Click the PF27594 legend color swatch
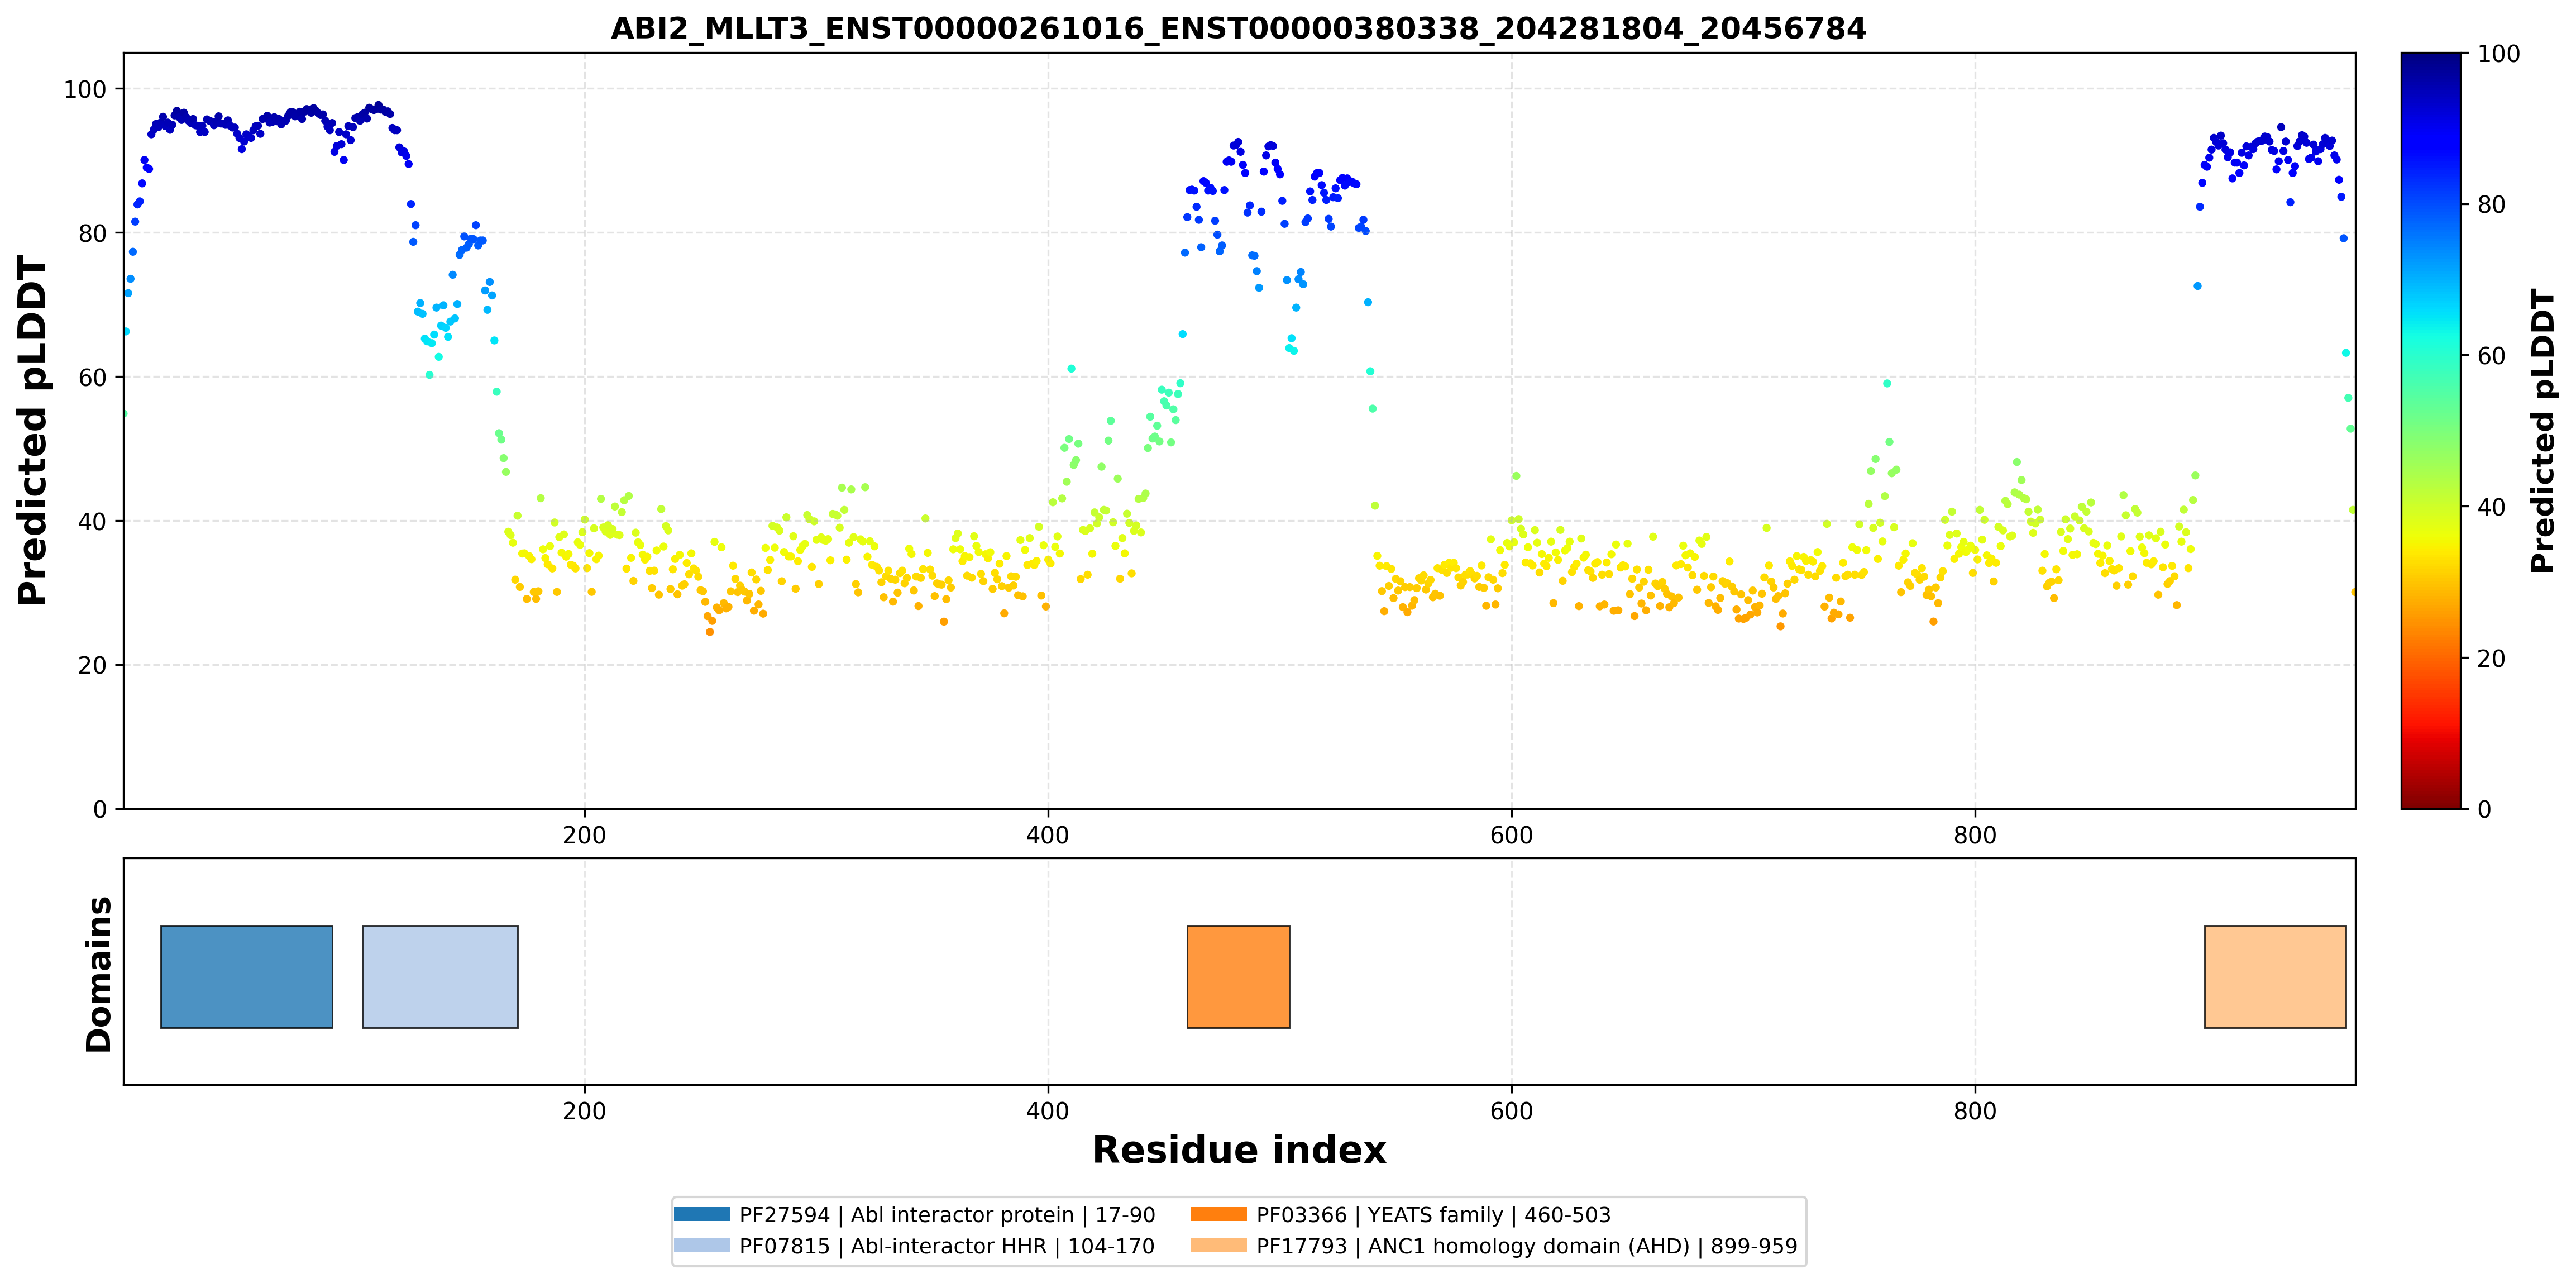Screen dimensions: 2576x1283 [x=702, y=1214]
